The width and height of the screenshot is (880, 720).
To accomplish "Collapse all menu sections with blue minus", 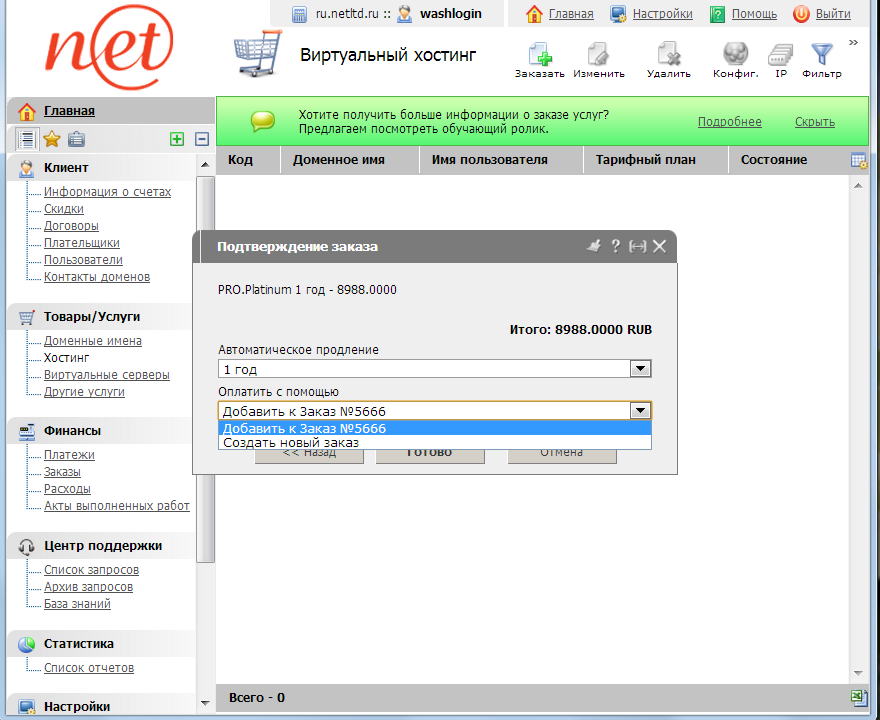I will click(x=201, y=139).
